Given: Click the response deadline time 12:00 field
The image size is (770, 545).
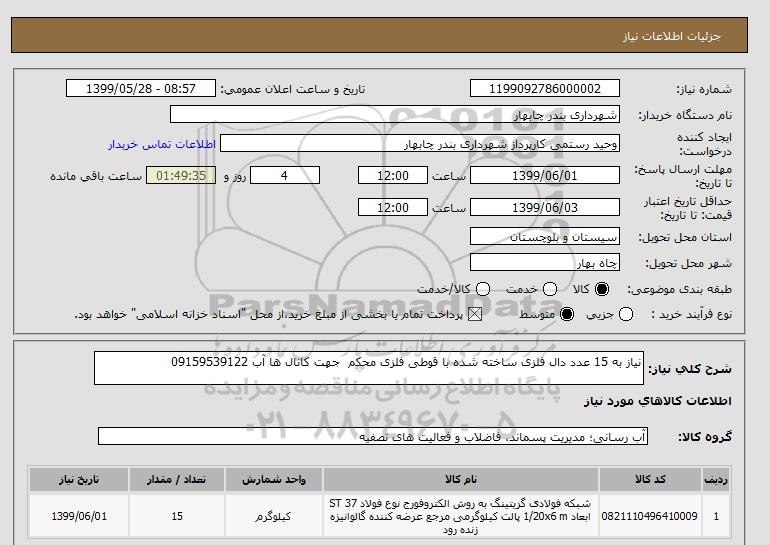Looking at the screenshot, I should [393, 175].
